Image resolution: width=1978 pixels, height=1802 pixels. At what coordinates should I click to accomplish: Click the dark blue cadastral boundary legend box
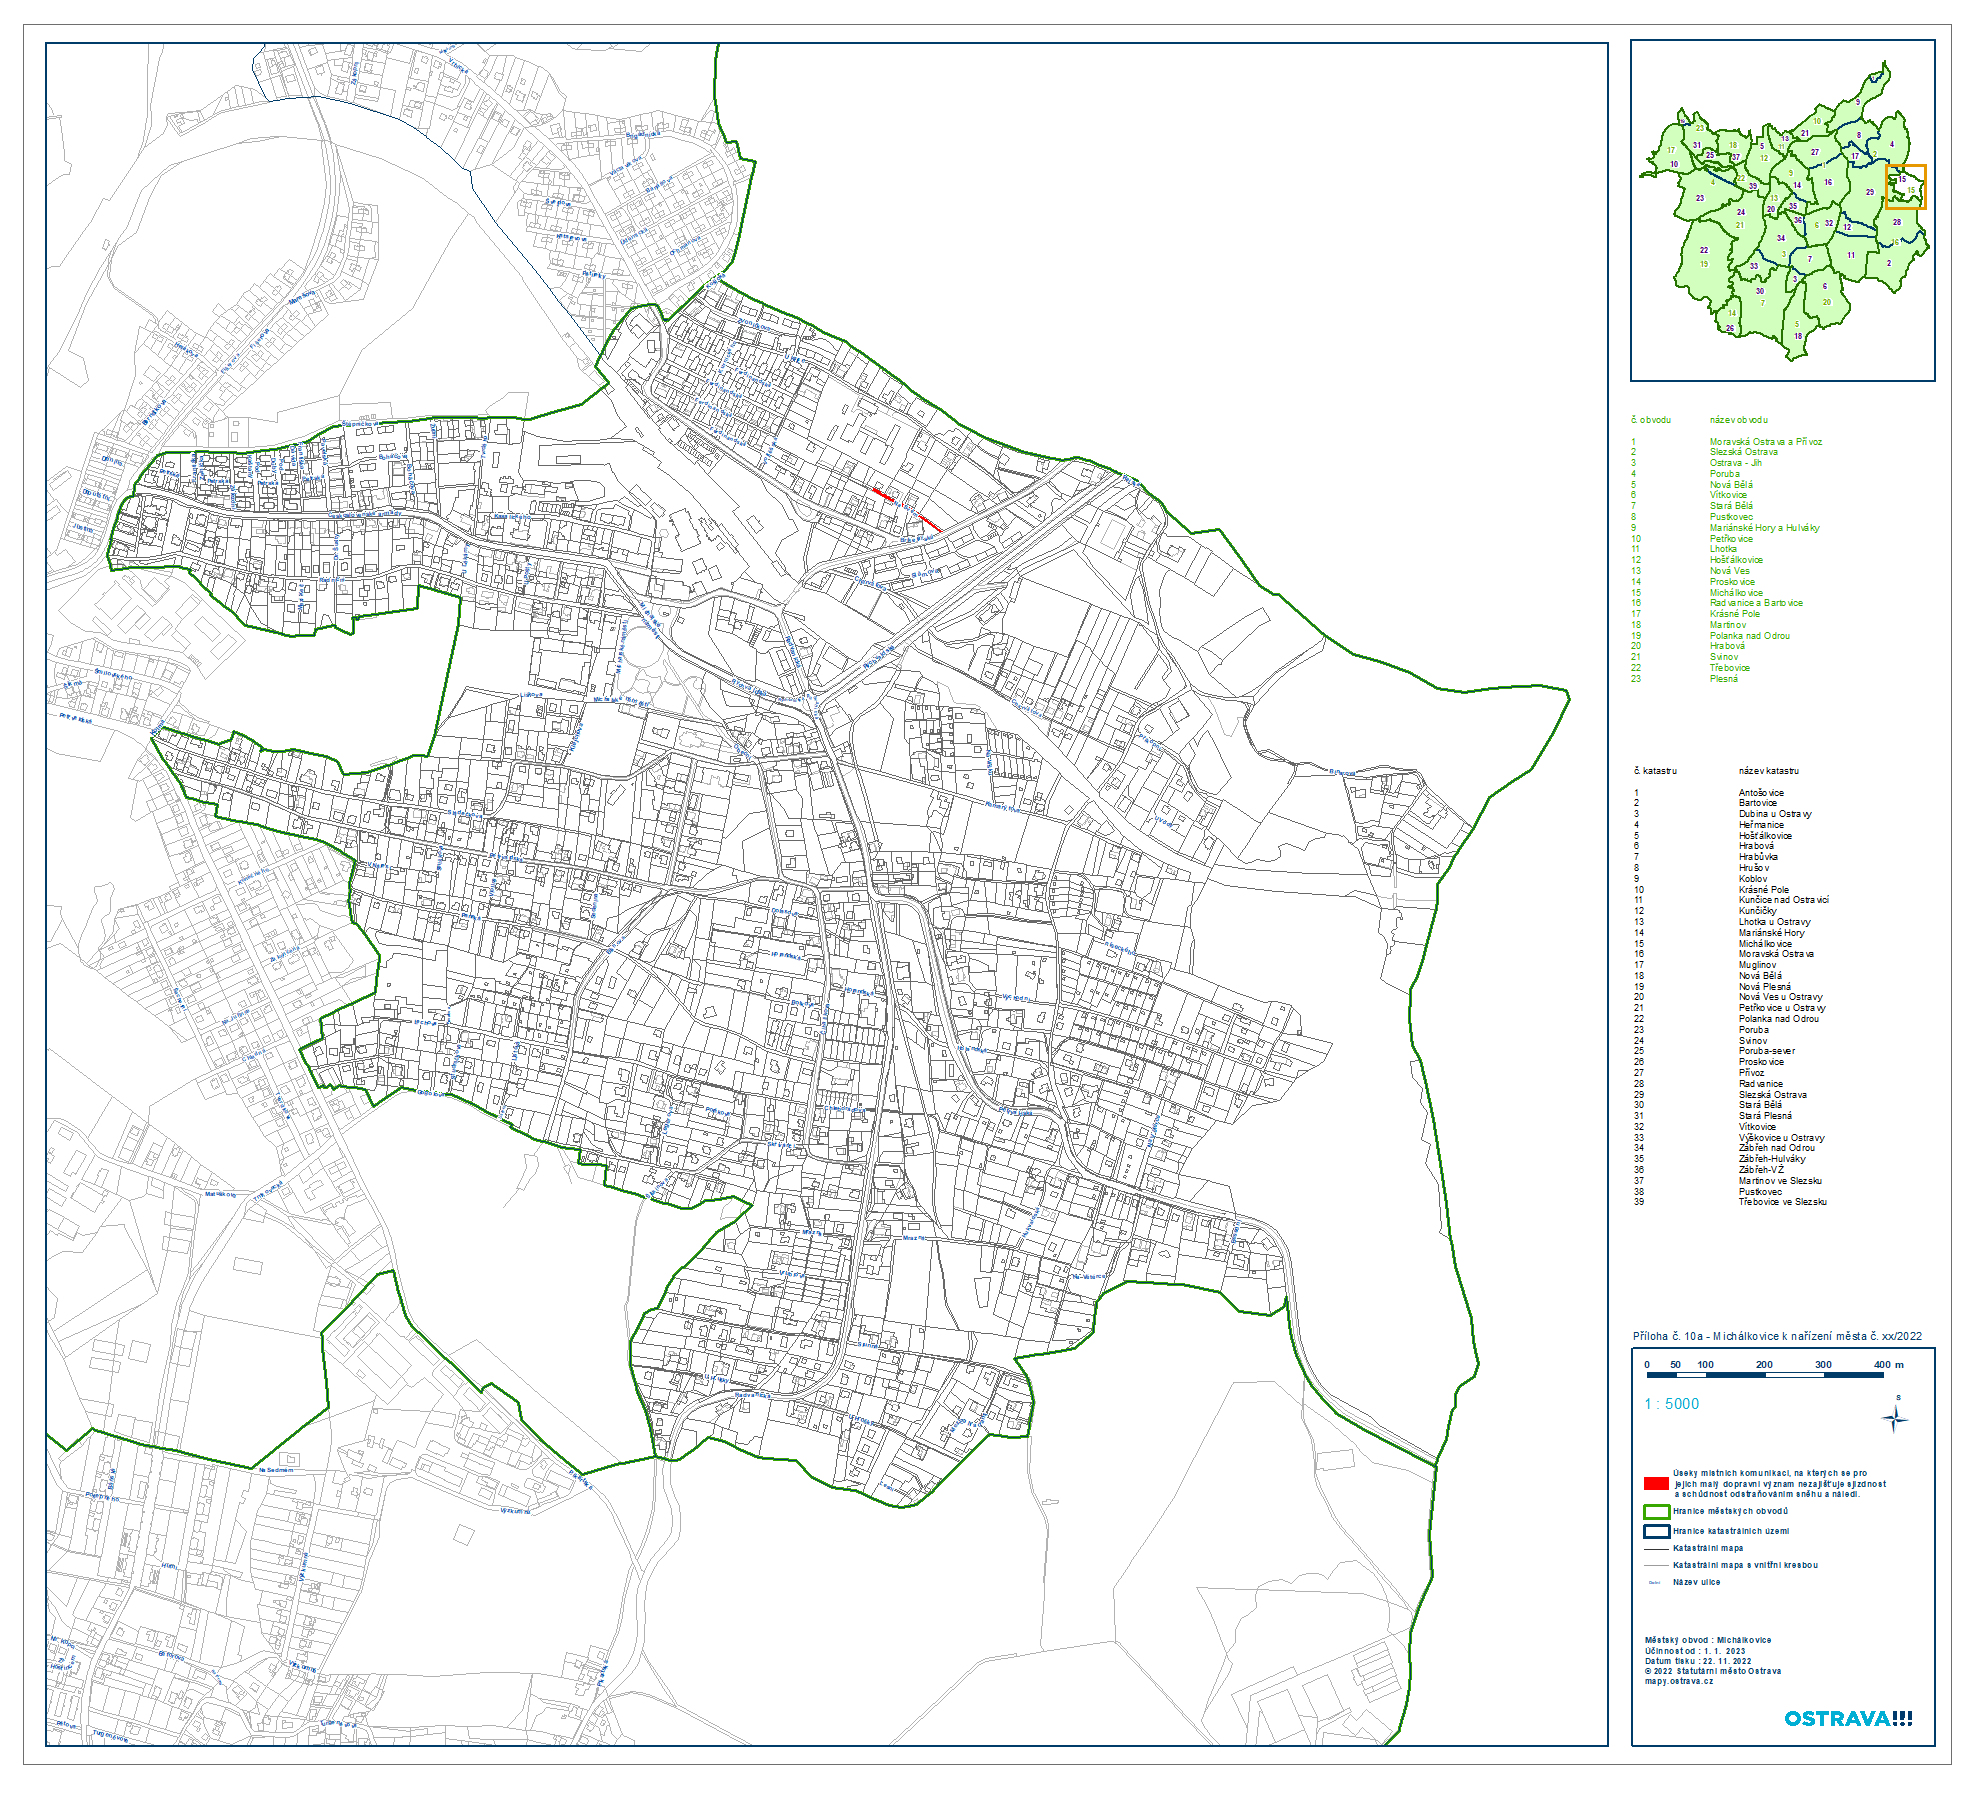(x=1656, y=1531)
